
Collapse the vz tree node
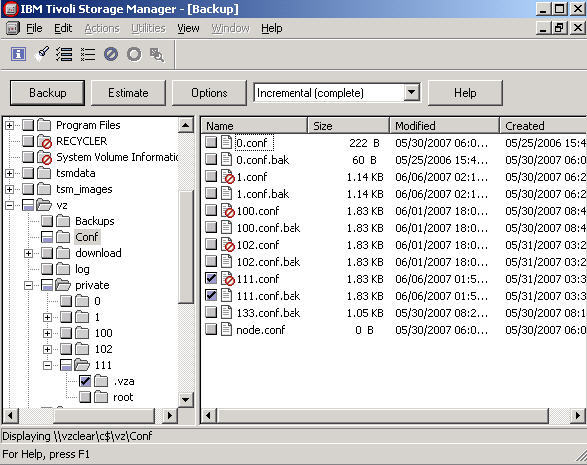tap(9, 206)
